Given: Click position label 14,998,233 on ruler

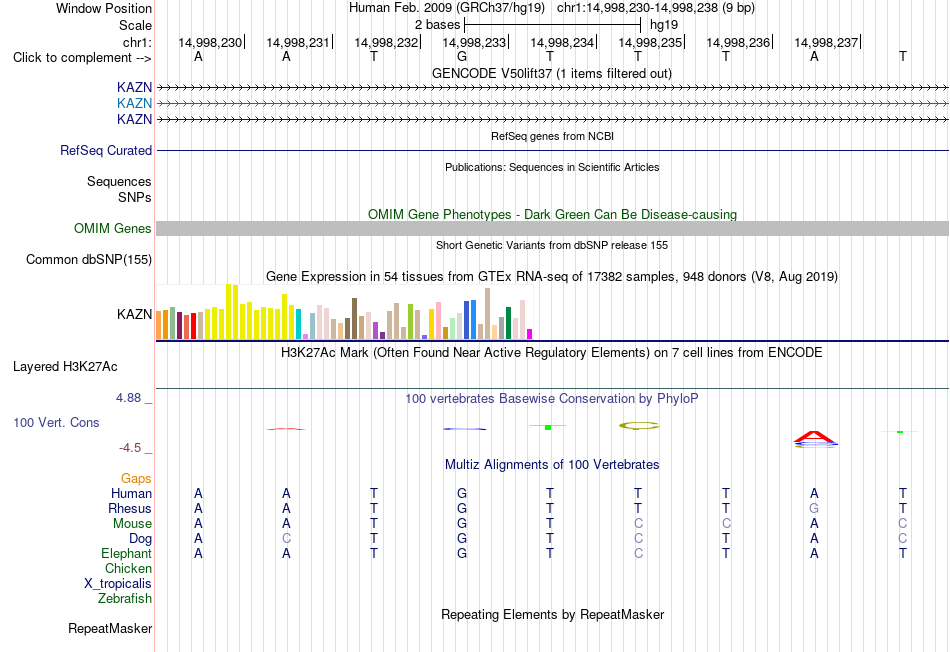Looking at the screenshot, I should pyautogui.click(x=474, y=42).
